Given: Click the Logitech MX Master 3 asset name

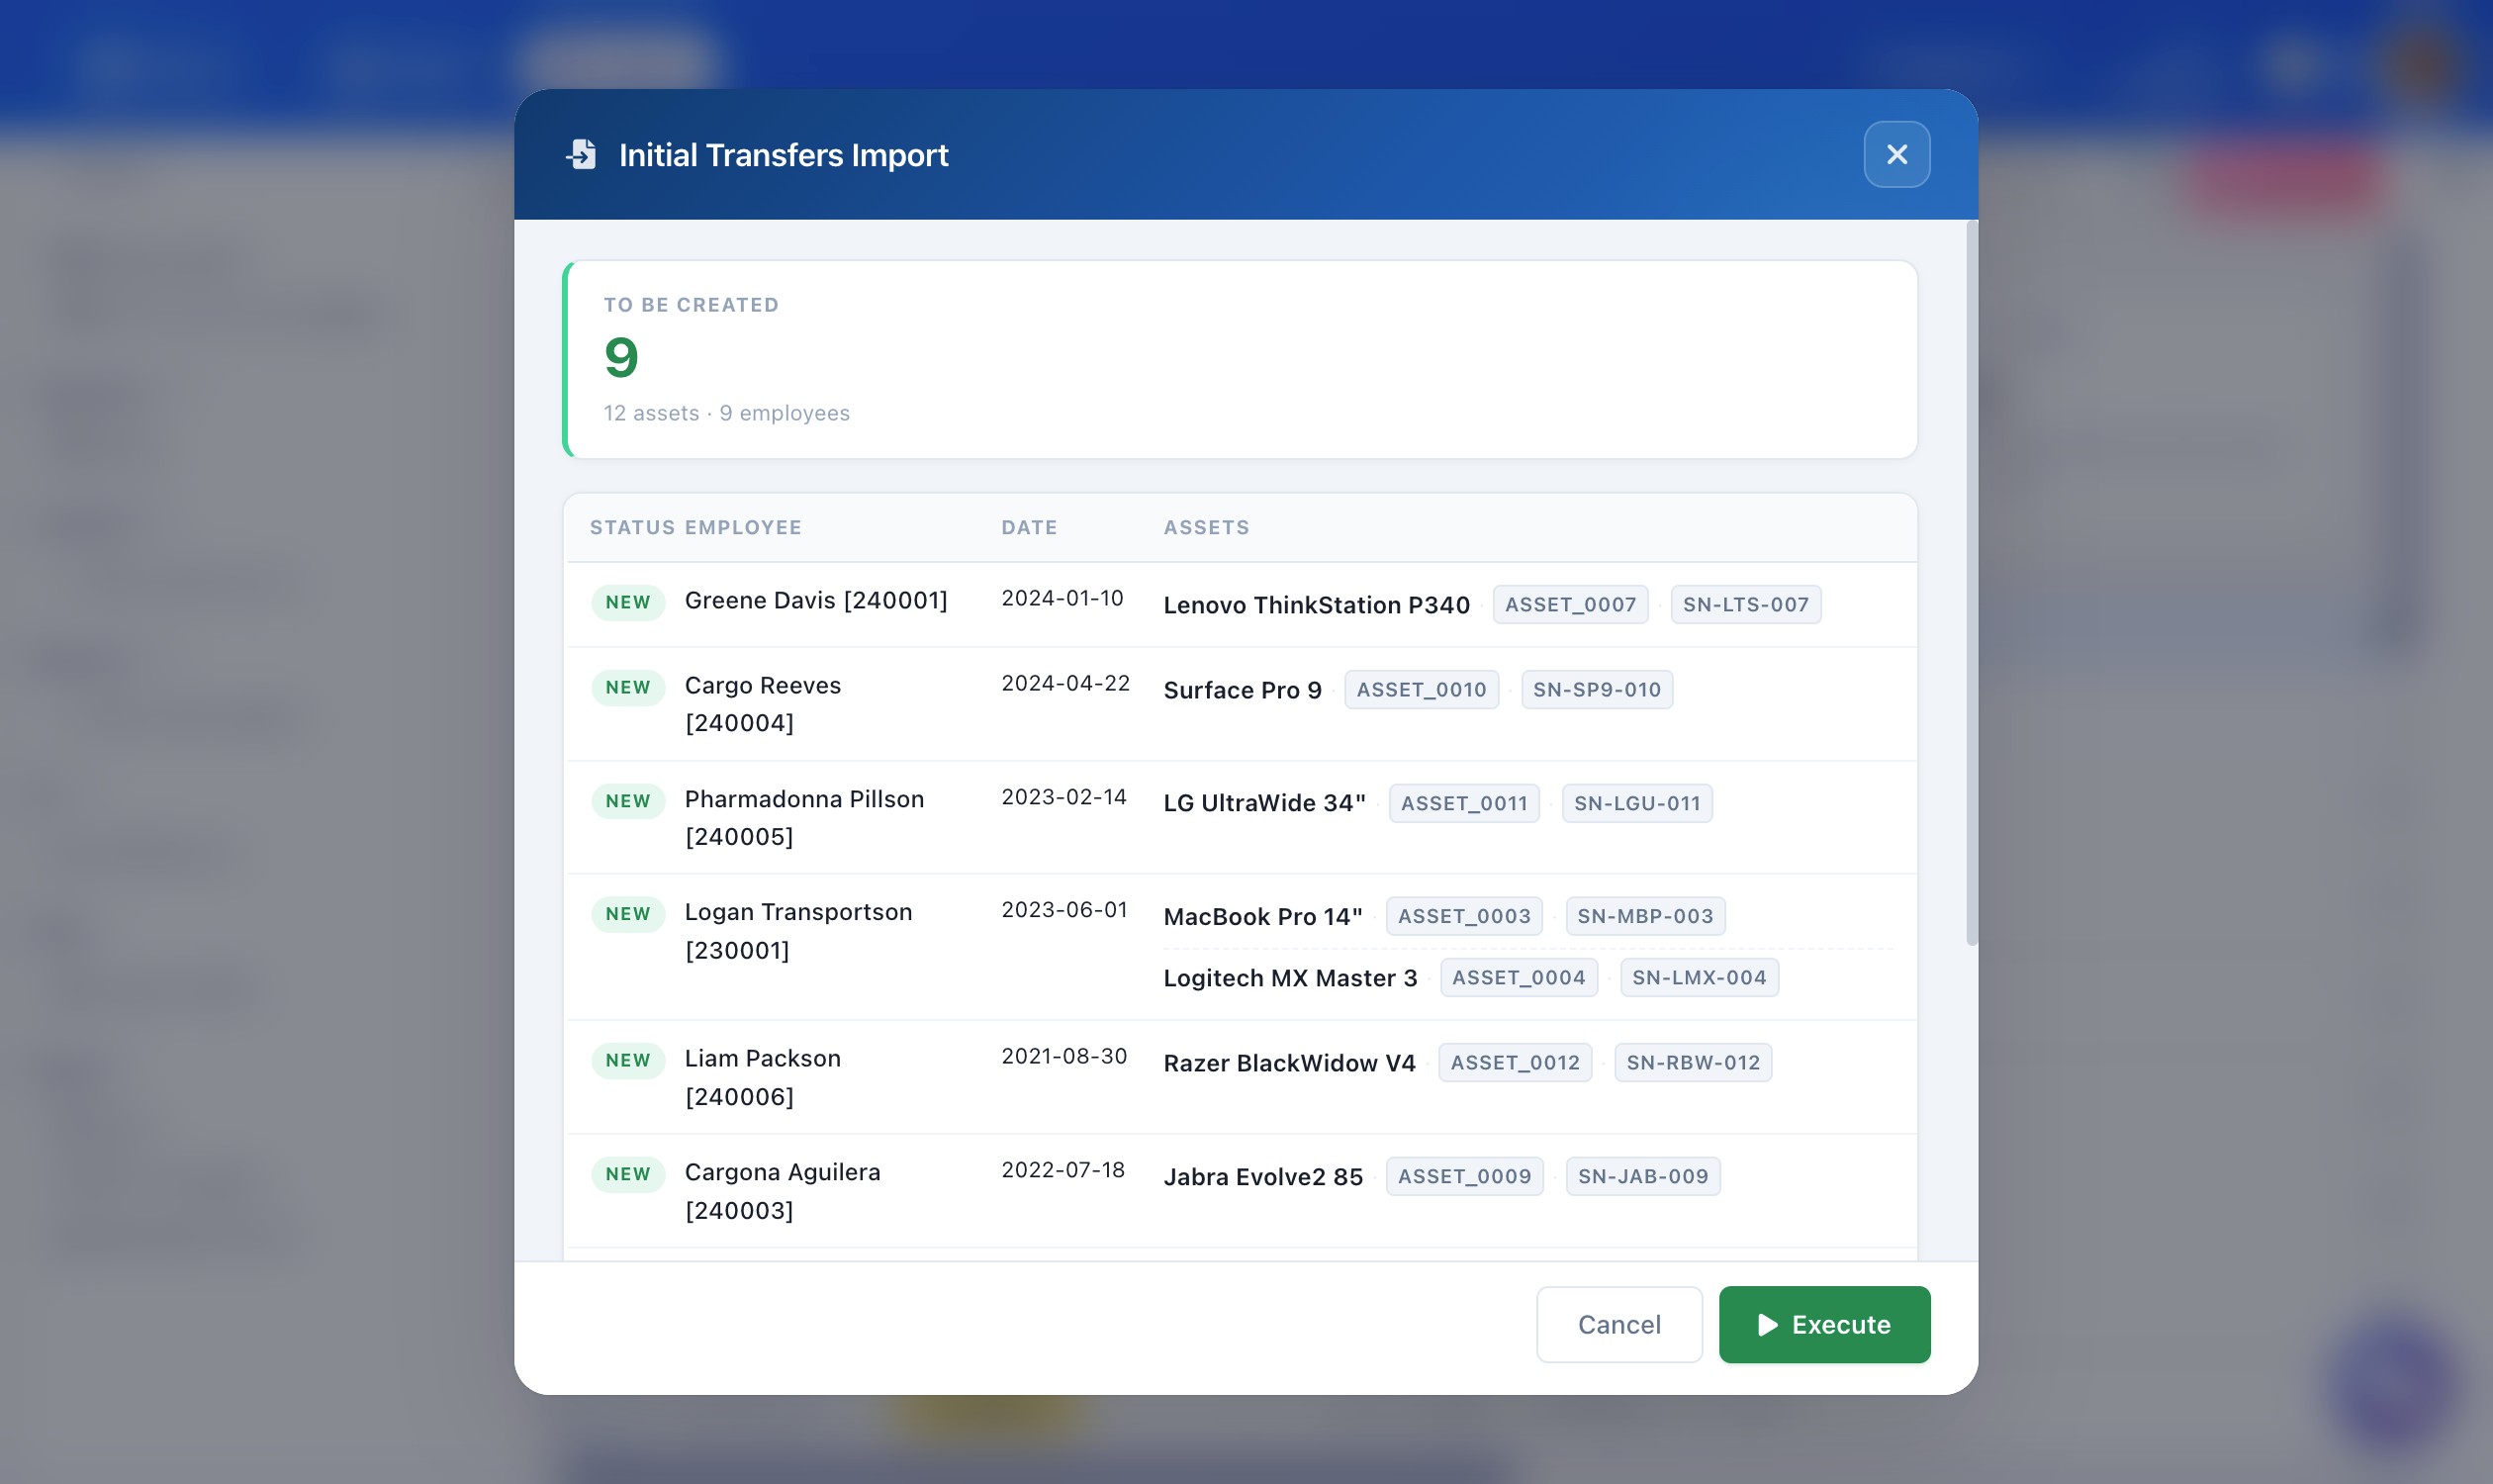Looking at the screenshot, I should point(1290,978).
